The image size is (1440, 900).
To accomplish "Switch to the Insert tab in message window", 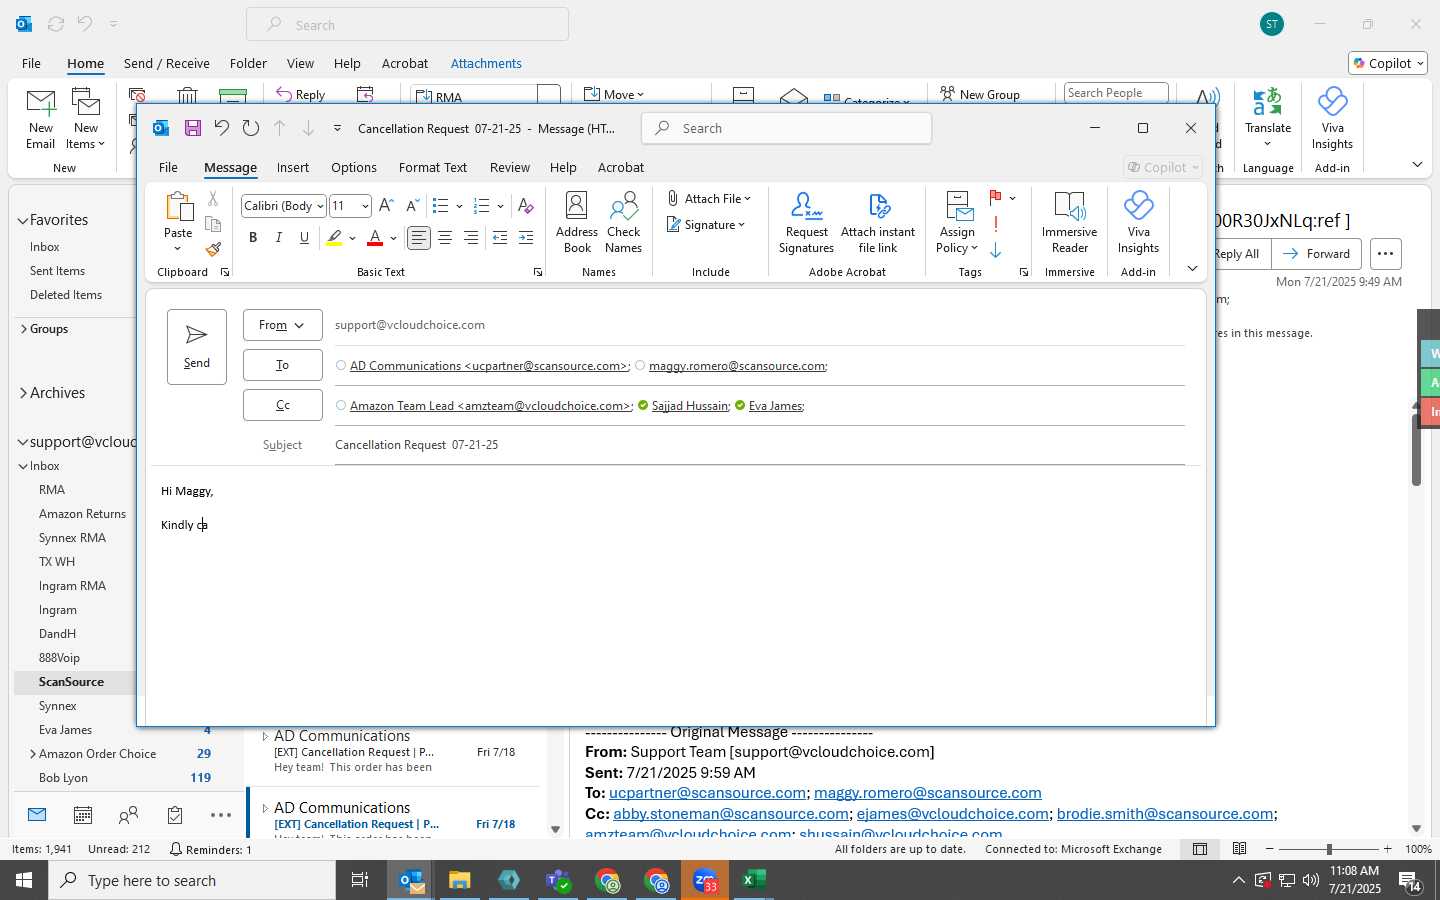I will click(x=293, y=167).
